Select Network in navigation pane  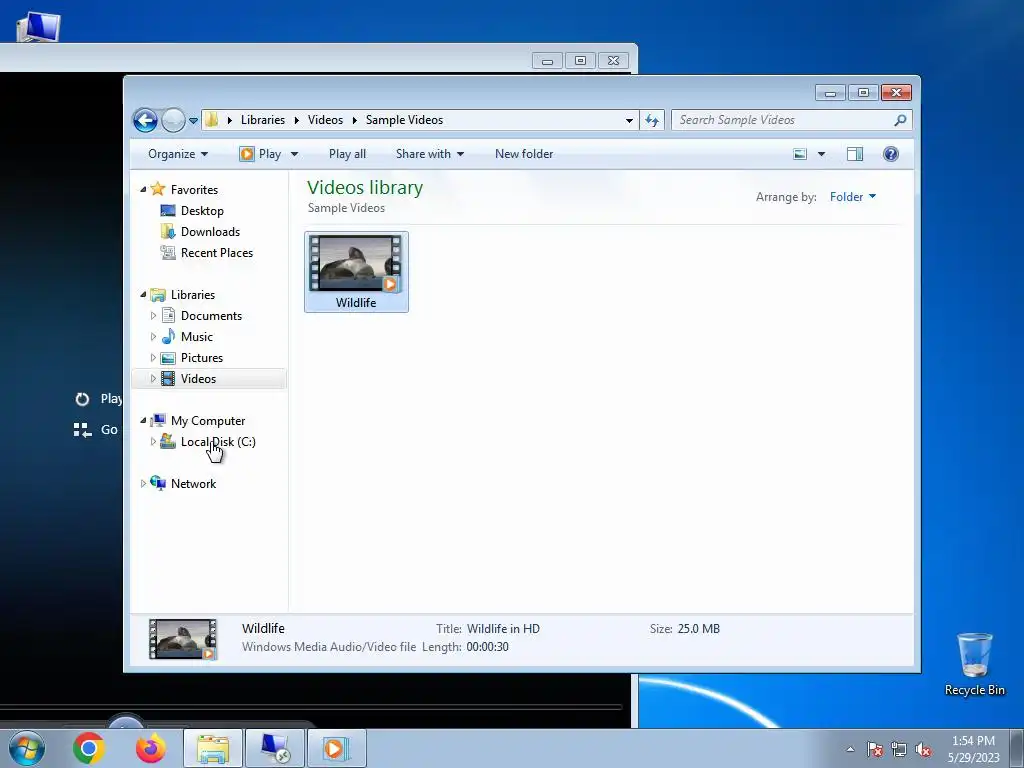[193, 484]
